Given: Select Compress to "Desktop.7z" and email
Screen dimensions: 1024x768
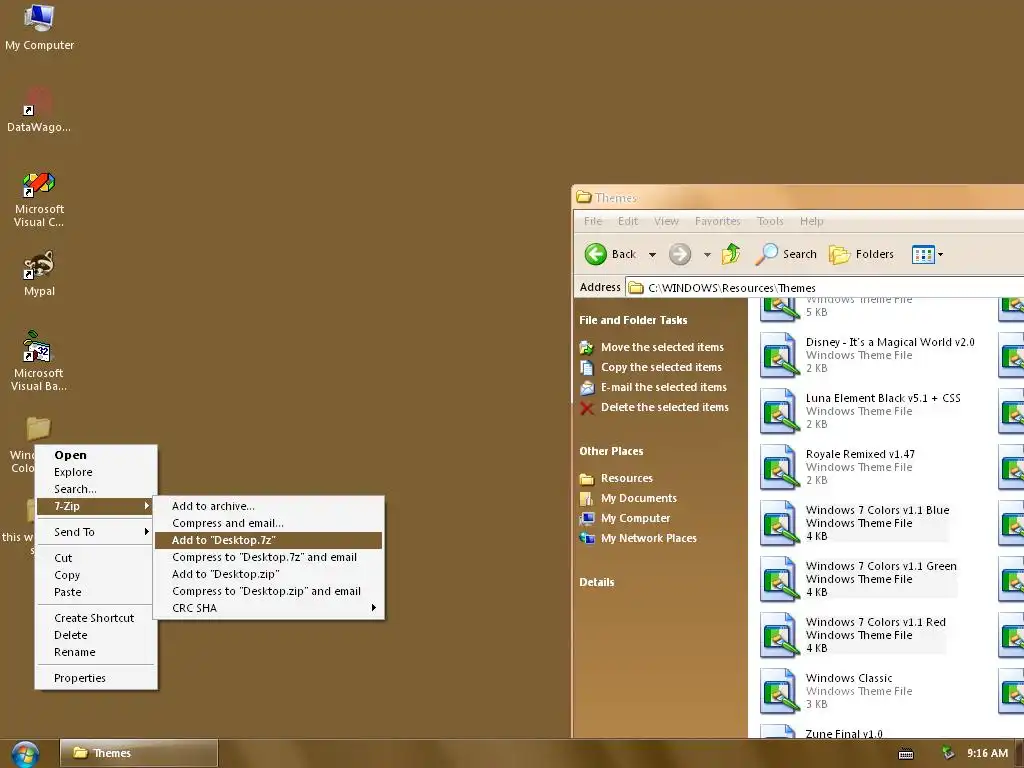Looking at the screenshot, I should coord(268,557).
